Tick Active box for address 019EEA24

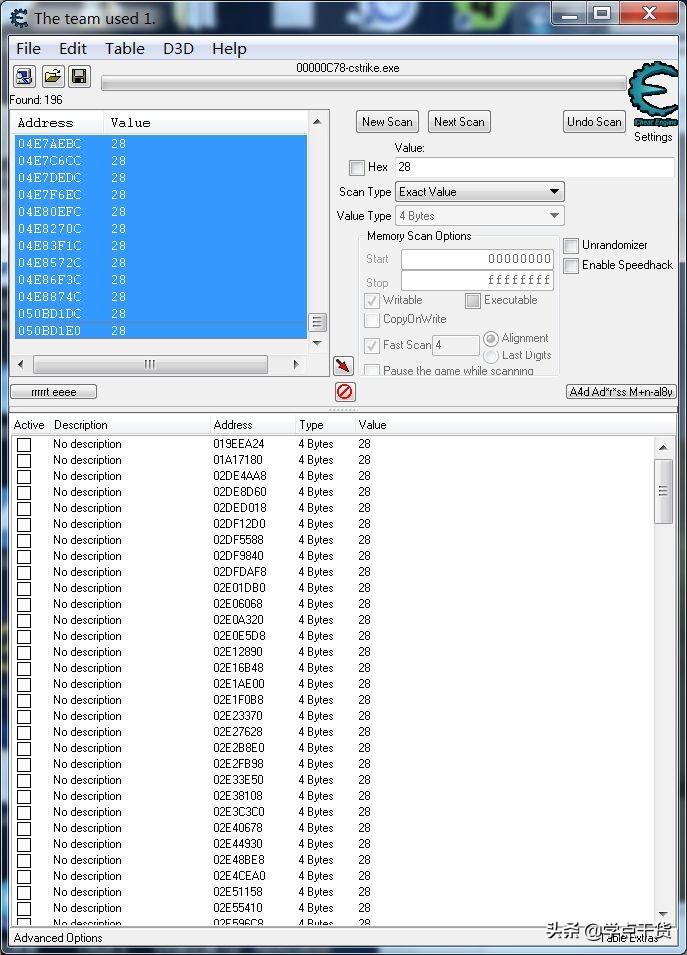click(x=24, y=444)
